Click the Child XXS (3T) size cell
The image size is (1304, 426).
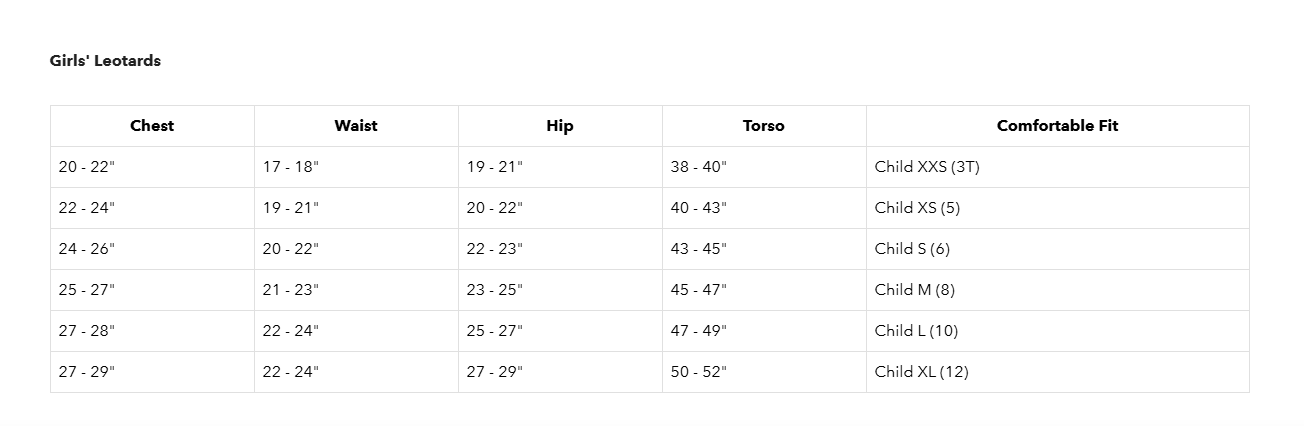pyautogui.click(x=927, y=167)
